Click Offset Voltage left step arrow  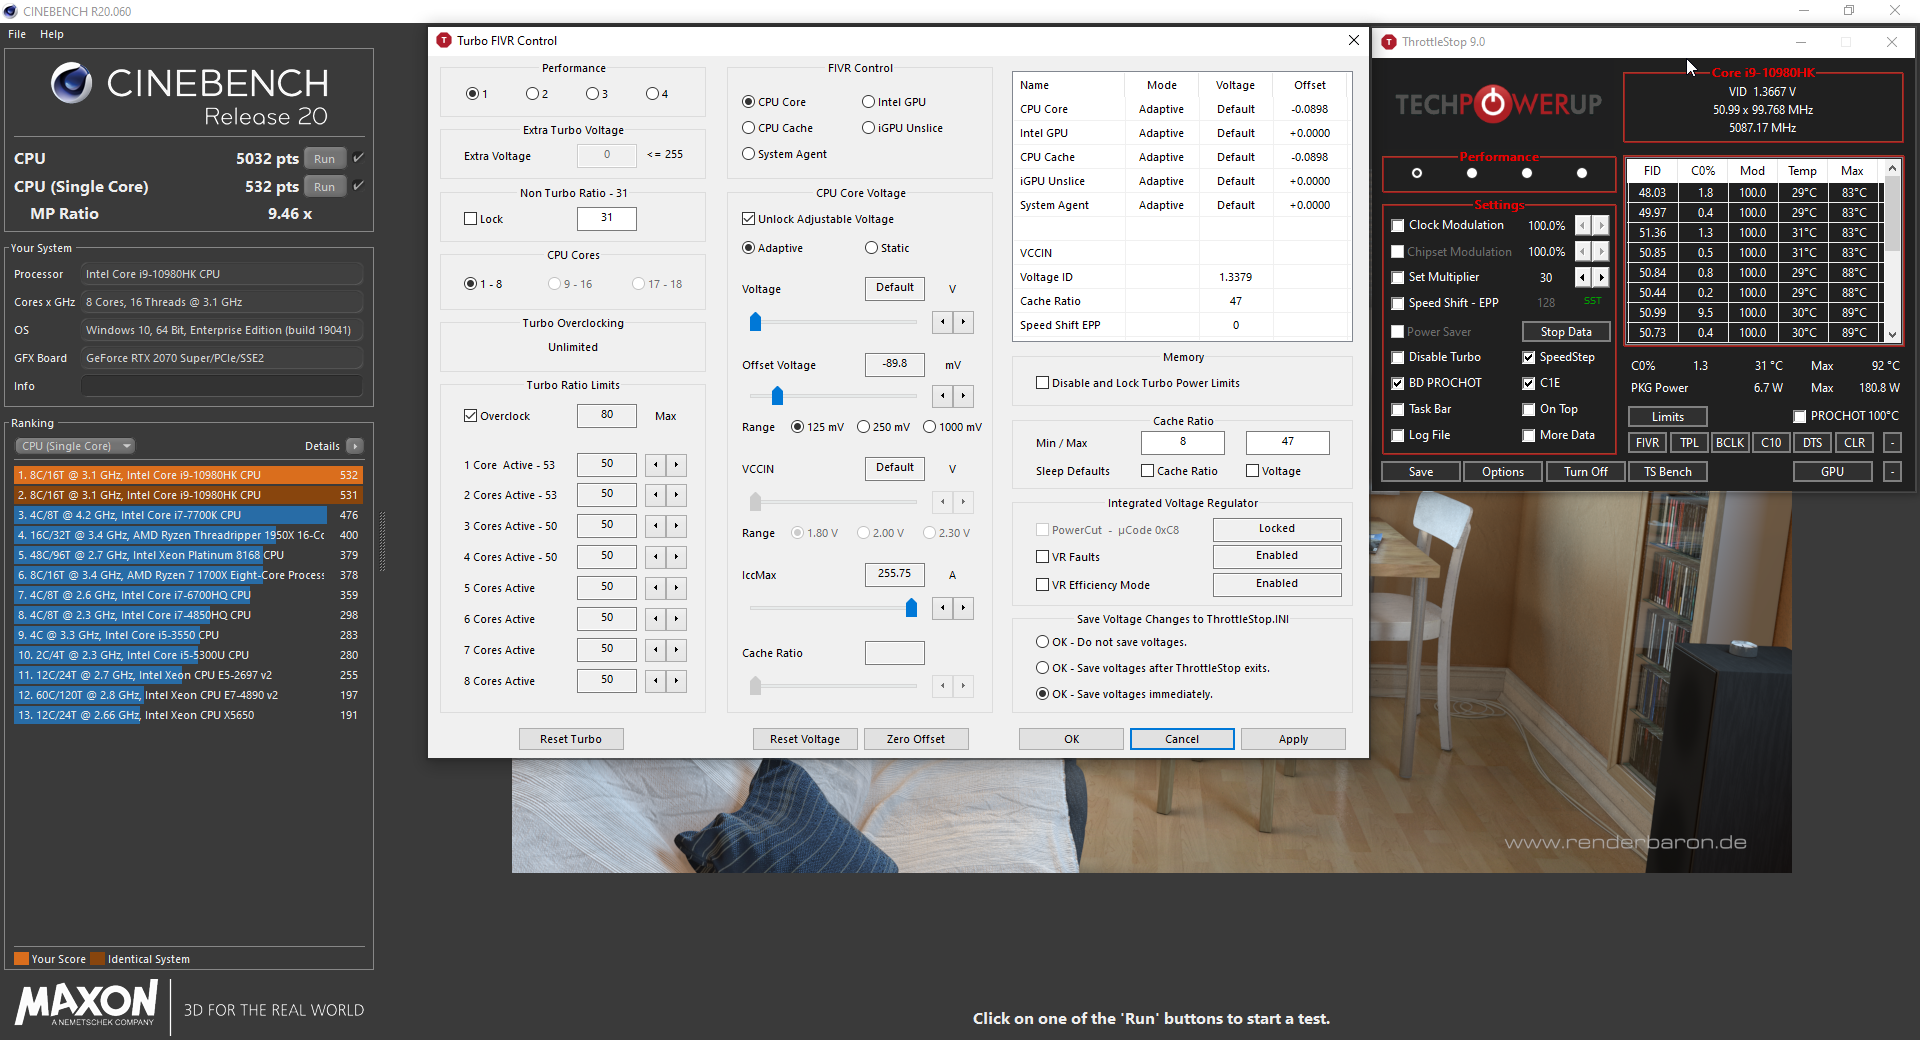point(943,396)
